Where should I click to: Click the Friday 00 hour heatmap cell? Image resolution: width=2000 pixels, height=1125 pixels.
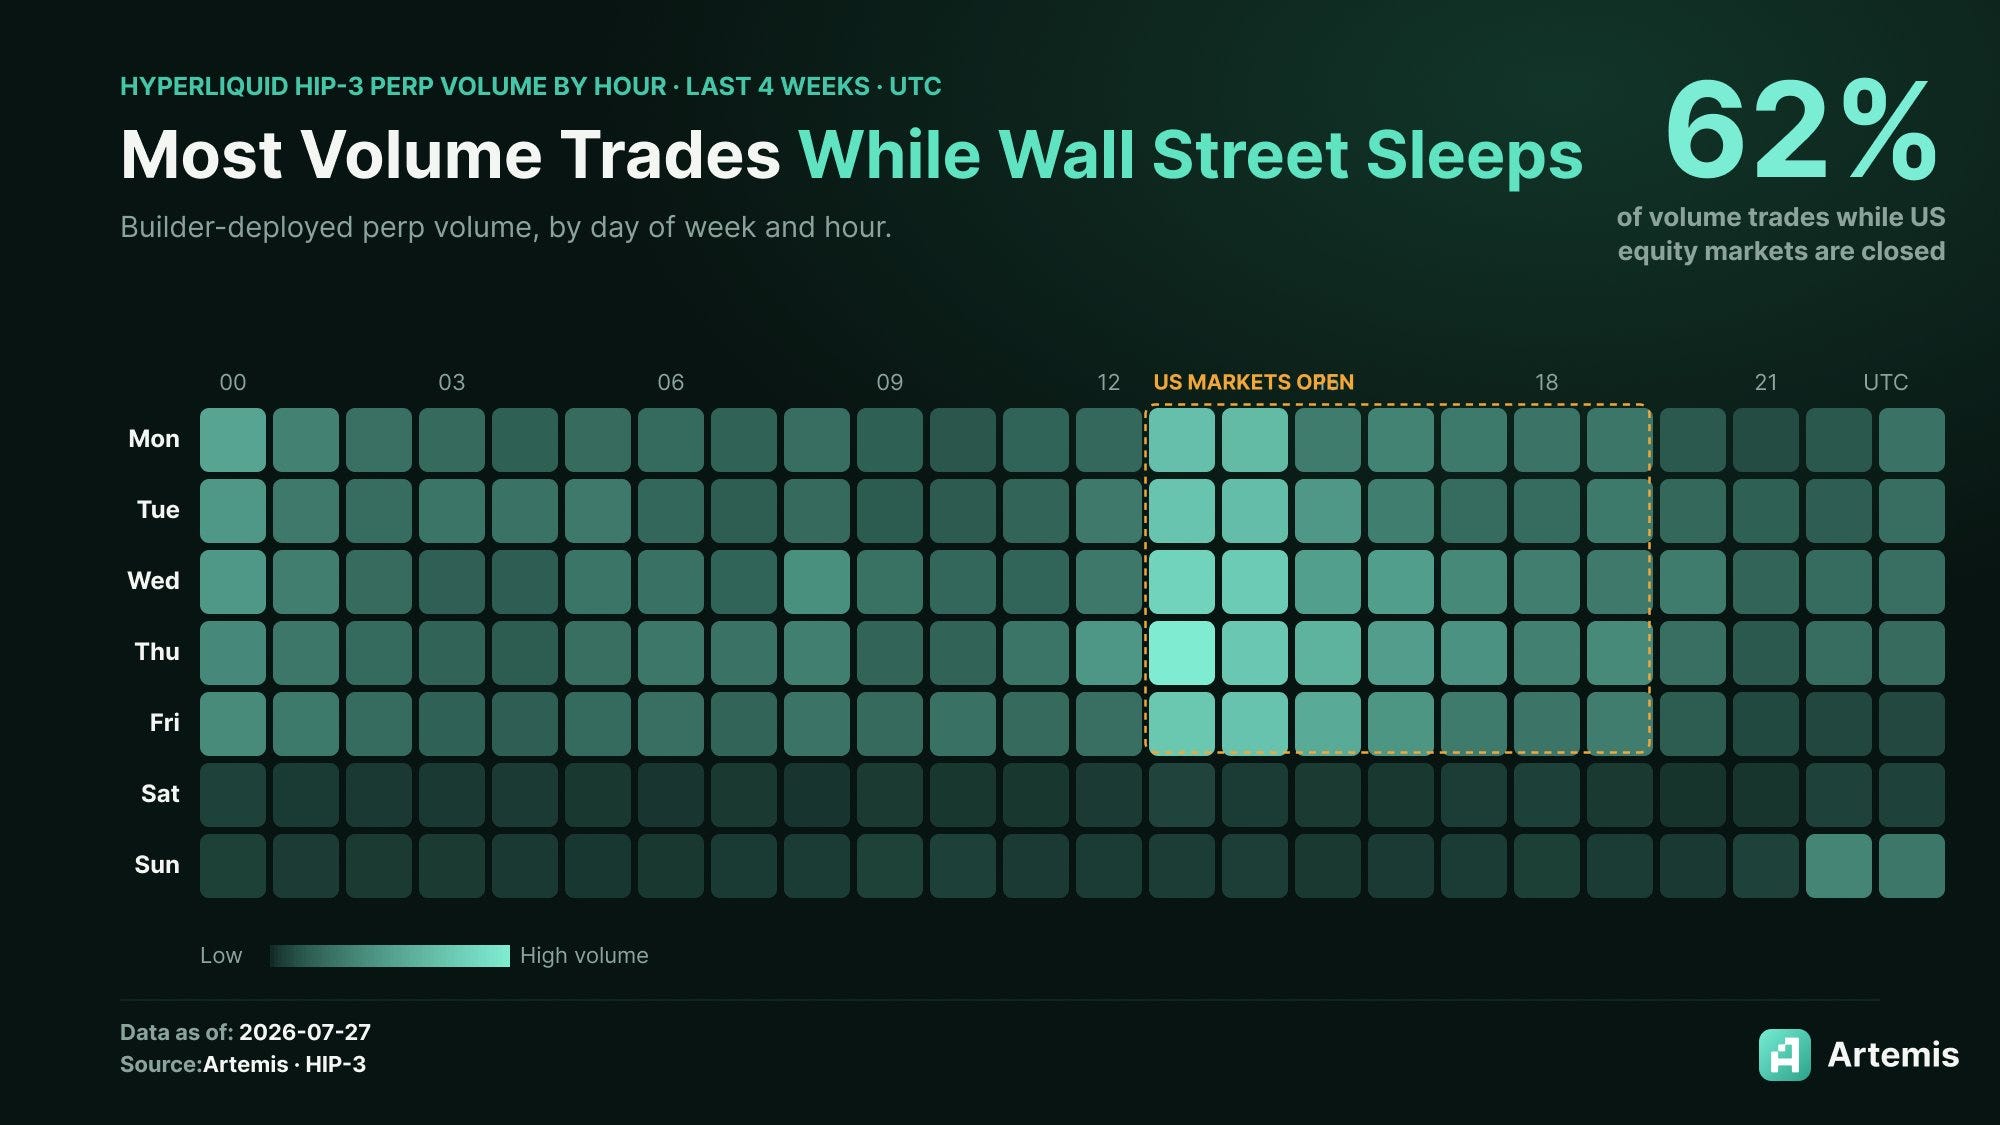[233, 724]
